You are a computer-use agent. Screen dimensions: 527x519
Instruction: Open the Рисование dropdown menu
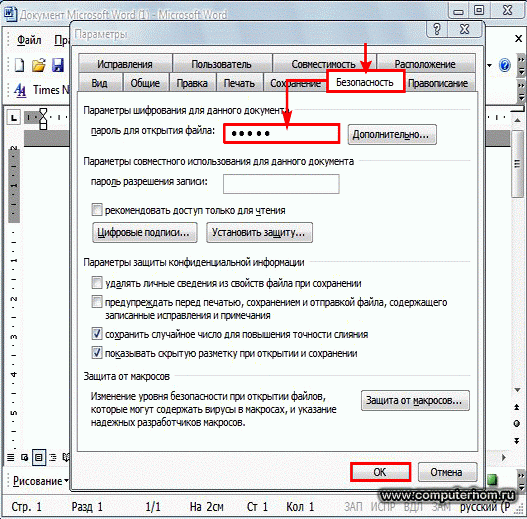click(41, 481)
